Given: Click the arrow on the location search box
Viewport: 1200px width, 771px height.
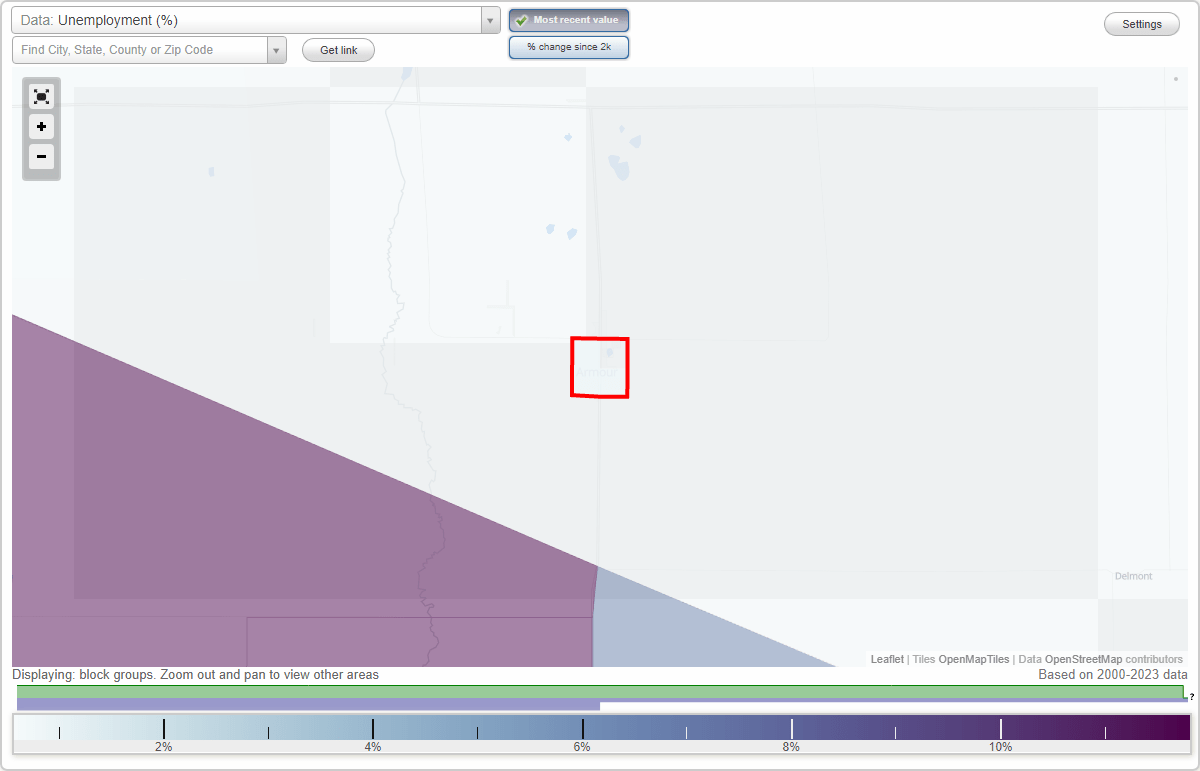Looking at the screenshot, I should [276, 49].
